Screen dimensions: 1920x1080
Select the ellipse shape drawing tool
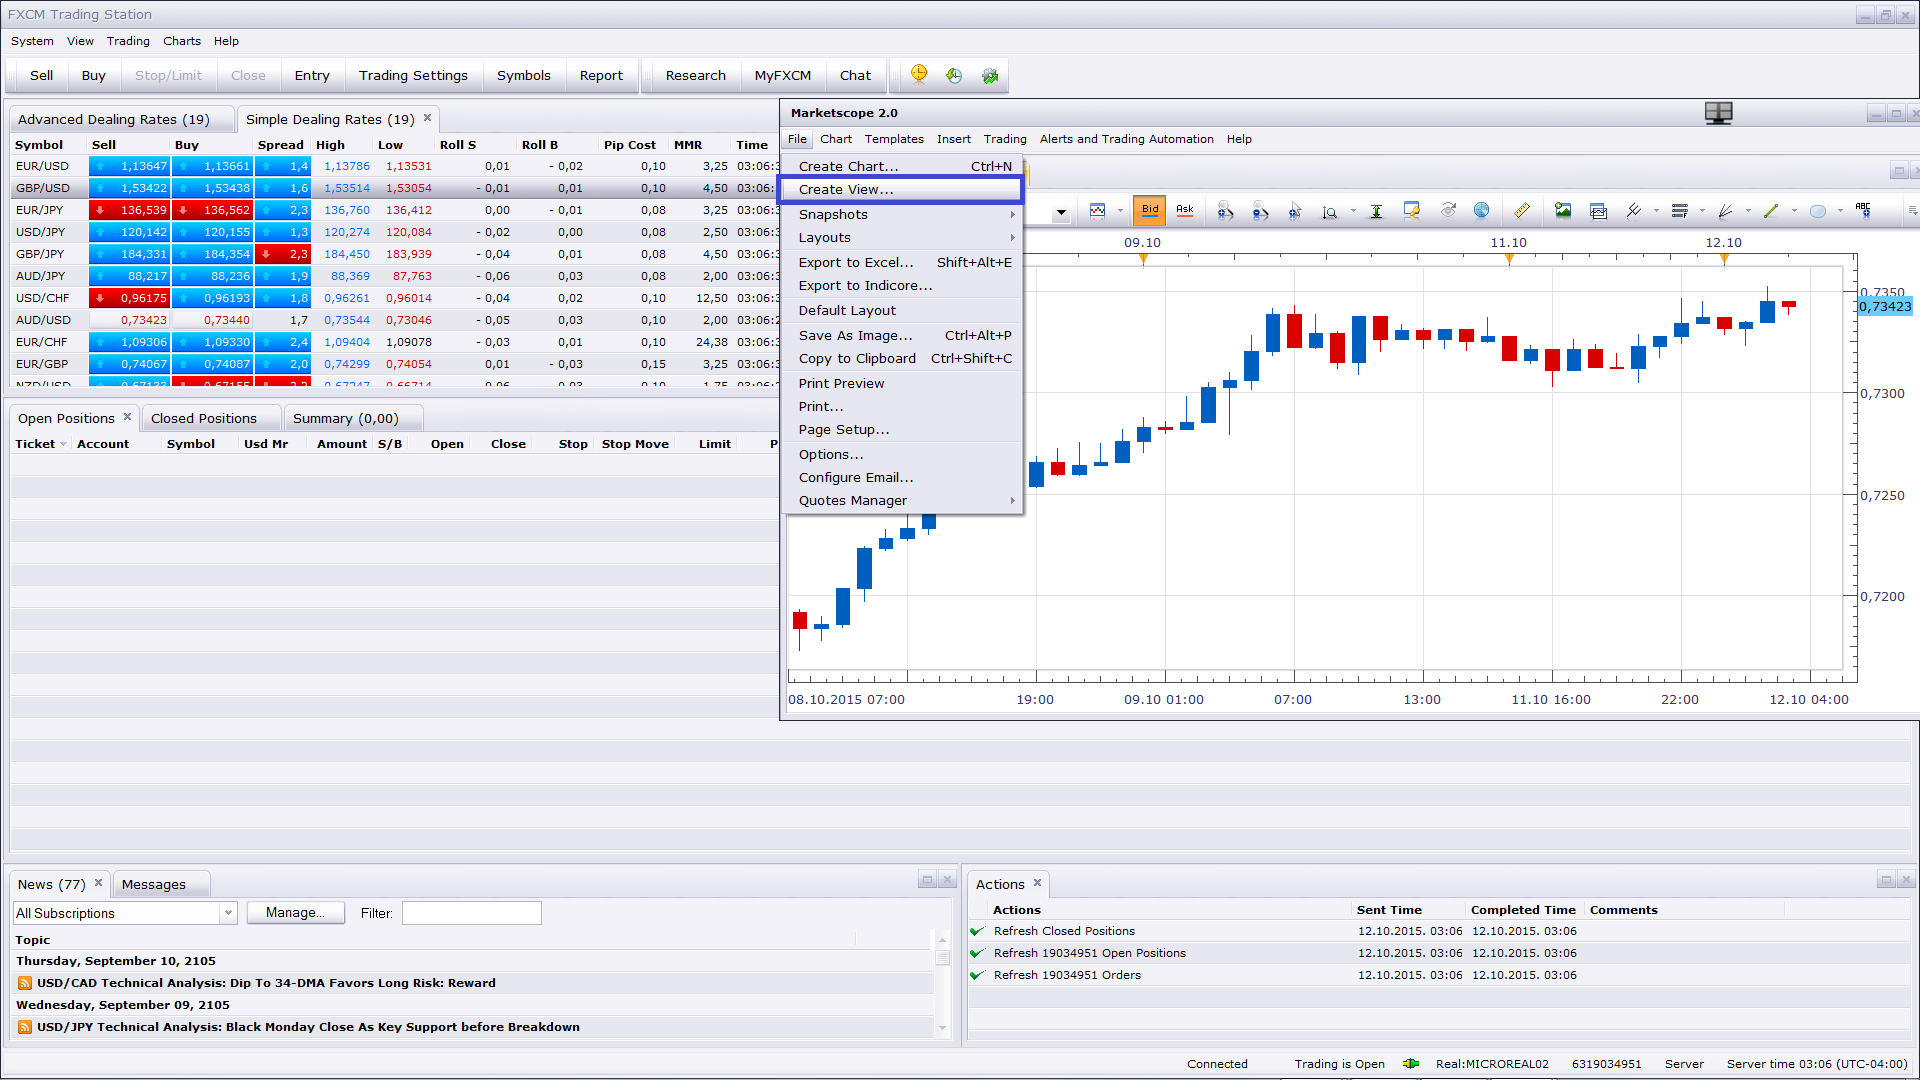1818,210
